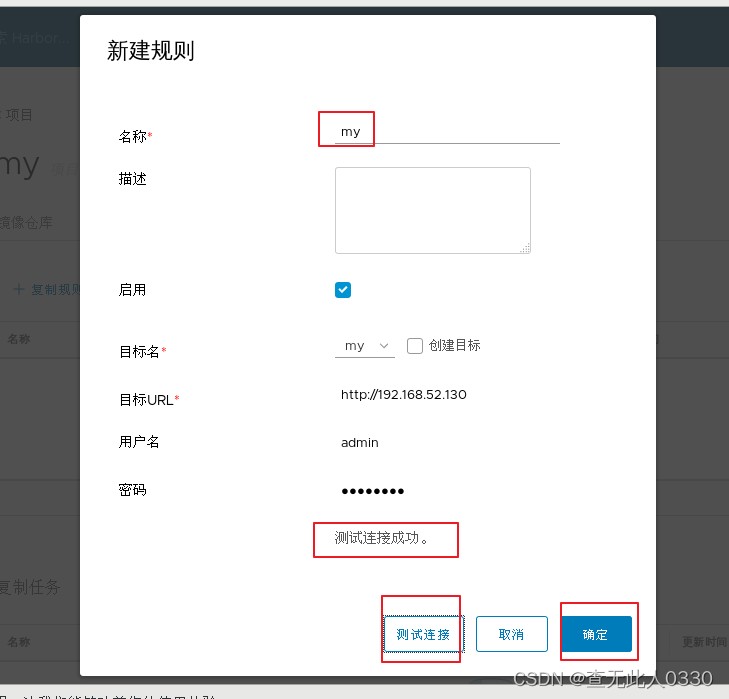The width and height of the screenshot is (729, 699).
Task: Confirm with the 确定 button
Action: (596, 634)
